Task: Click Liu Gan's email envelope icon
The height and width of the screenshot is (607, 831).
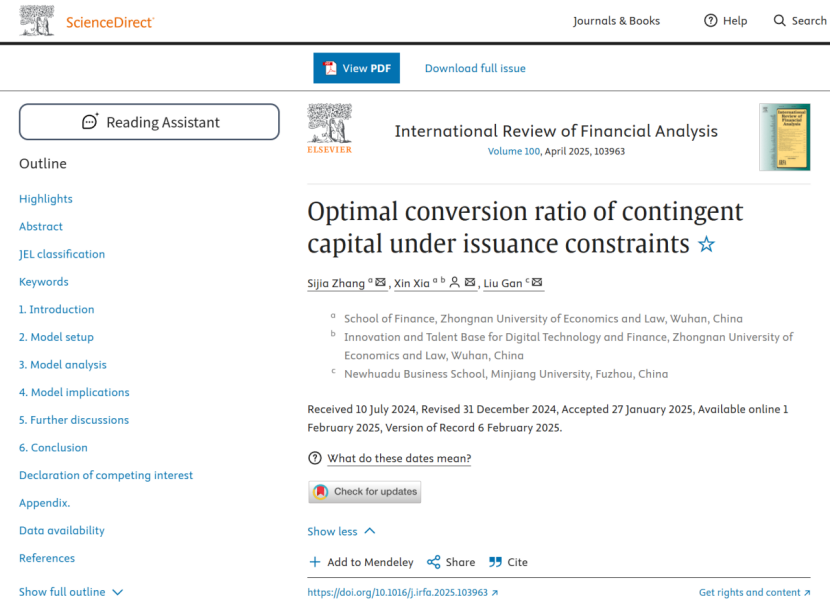Action: (535, 282)
